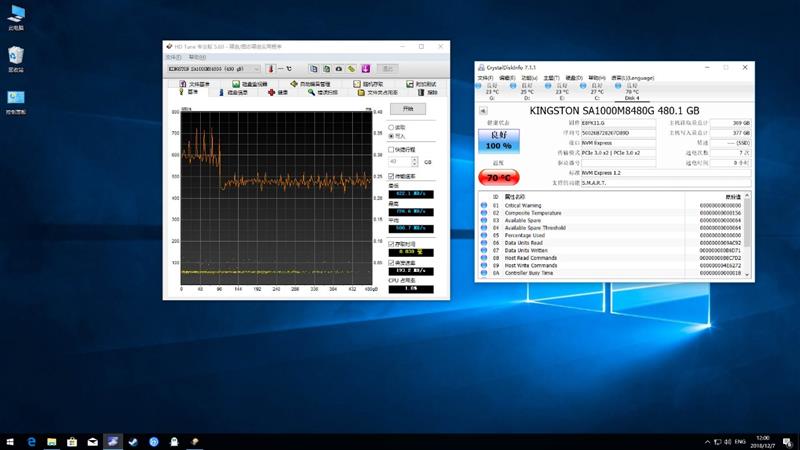Open the Edit (E) menu in CrystalDiskInfo
The width and height of the screenshot is (800, 450).
507,78
